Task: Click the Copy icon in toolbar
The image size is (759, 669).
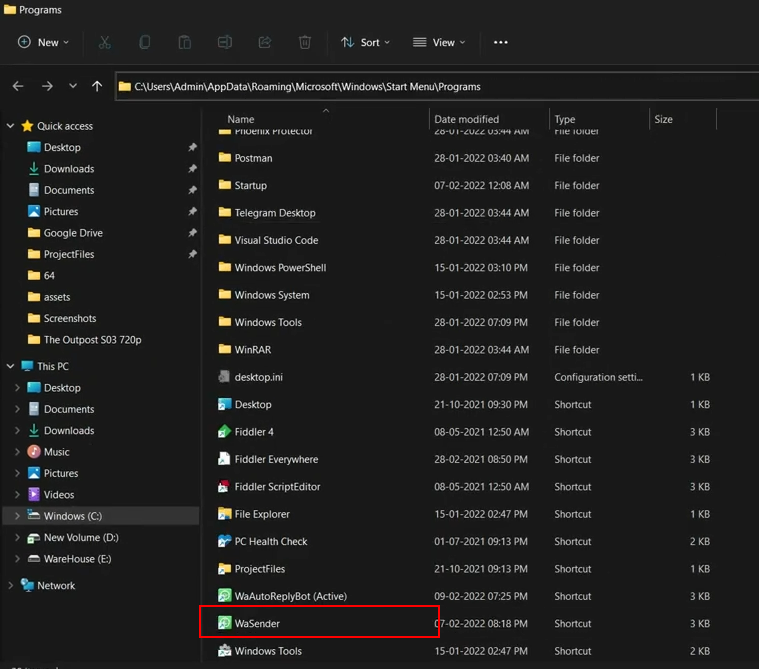Action: [x=145, y=42]
